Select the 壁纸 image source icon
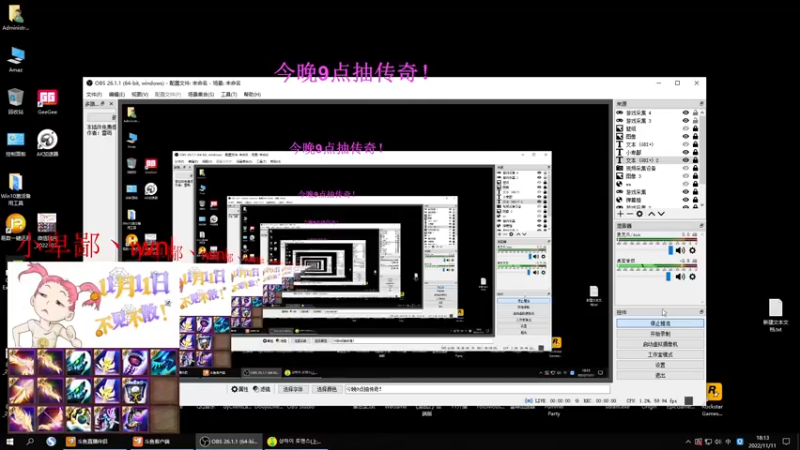This screenshot has height=450, width=800. tap(620, 129)
